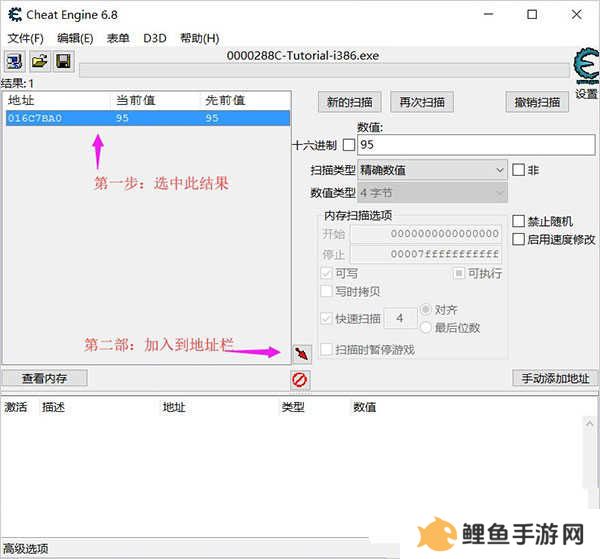Screen dimensions: 600x559
Task: Click the open file folder icon
Action: click(39, 61)
